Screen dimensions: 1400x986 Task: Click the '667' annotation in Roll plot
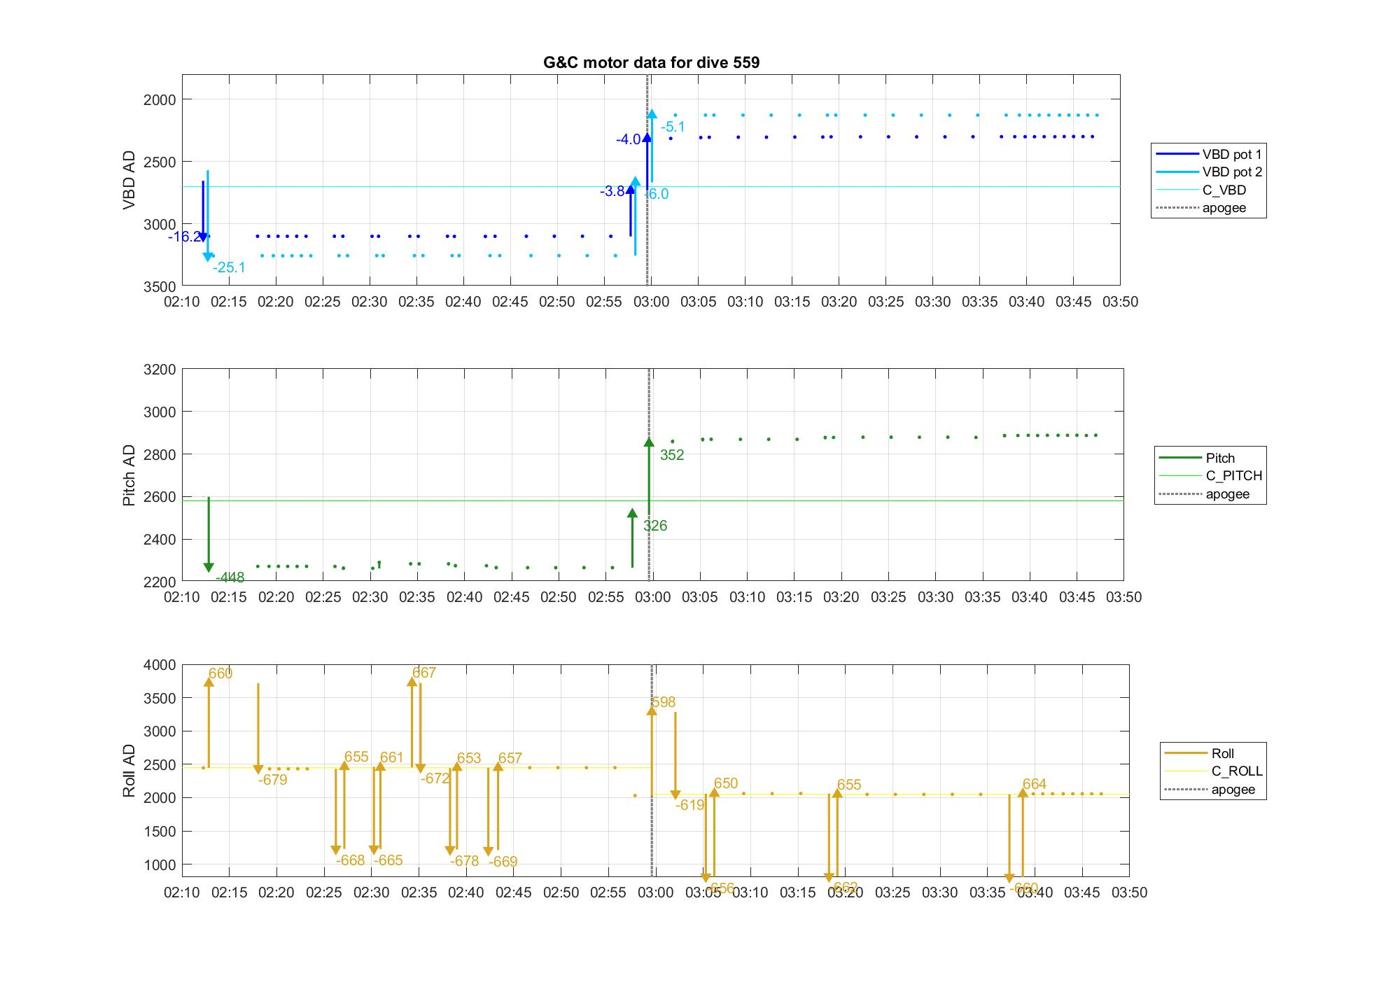pyautogui.click(x=424, y=673)
